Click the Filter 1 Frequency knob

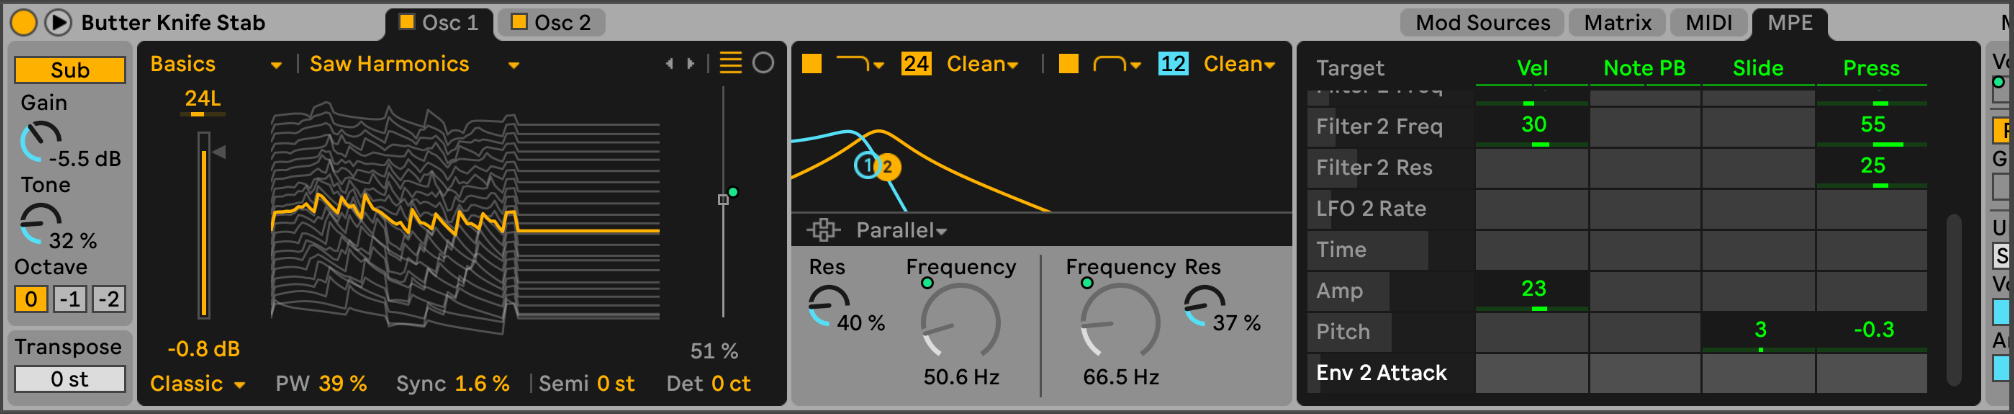click(x=960, y=321)
